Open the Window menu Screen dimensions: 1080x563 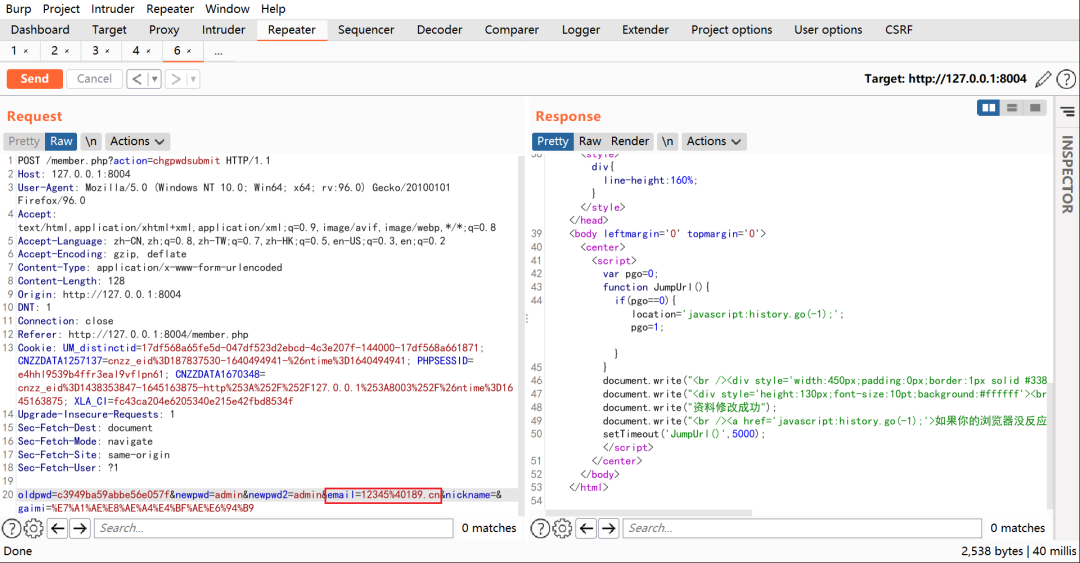tap(227, 9)
